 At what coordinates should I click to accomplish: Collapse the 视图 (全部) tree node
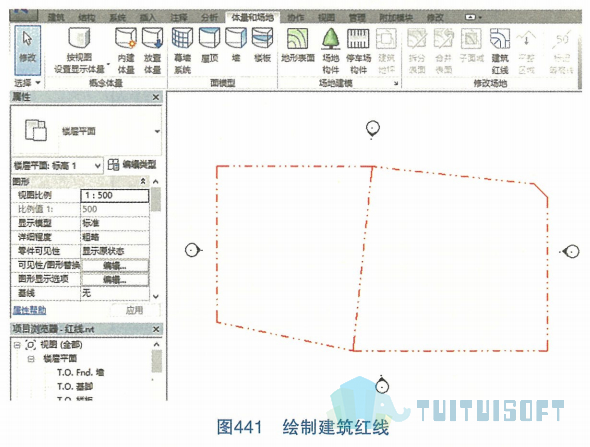(x=17, y=345)
